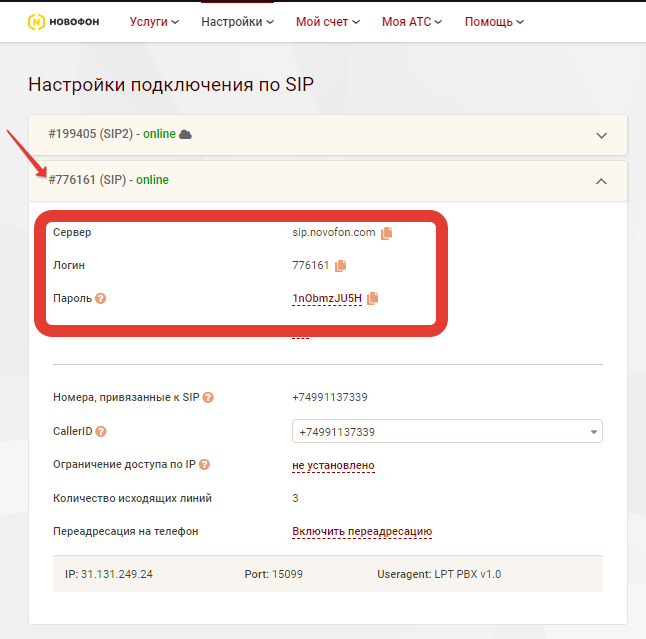
Task: Click the login value 776161
Action: [x=311, y=265]
